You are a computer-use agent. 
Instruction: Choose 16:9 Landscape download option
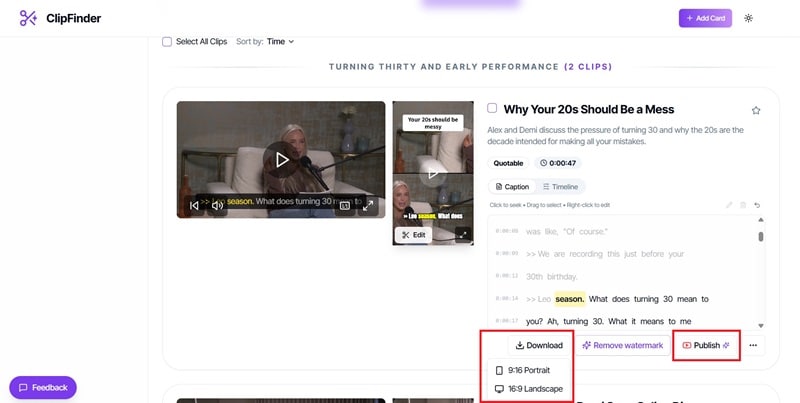[529, 389]
